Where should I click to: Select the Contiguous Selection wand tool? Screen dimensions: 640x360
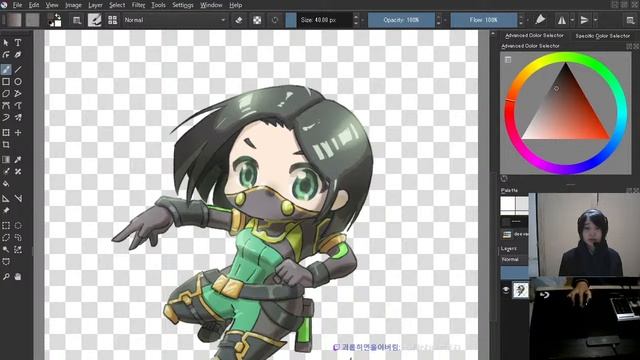(x=6, y=249)
